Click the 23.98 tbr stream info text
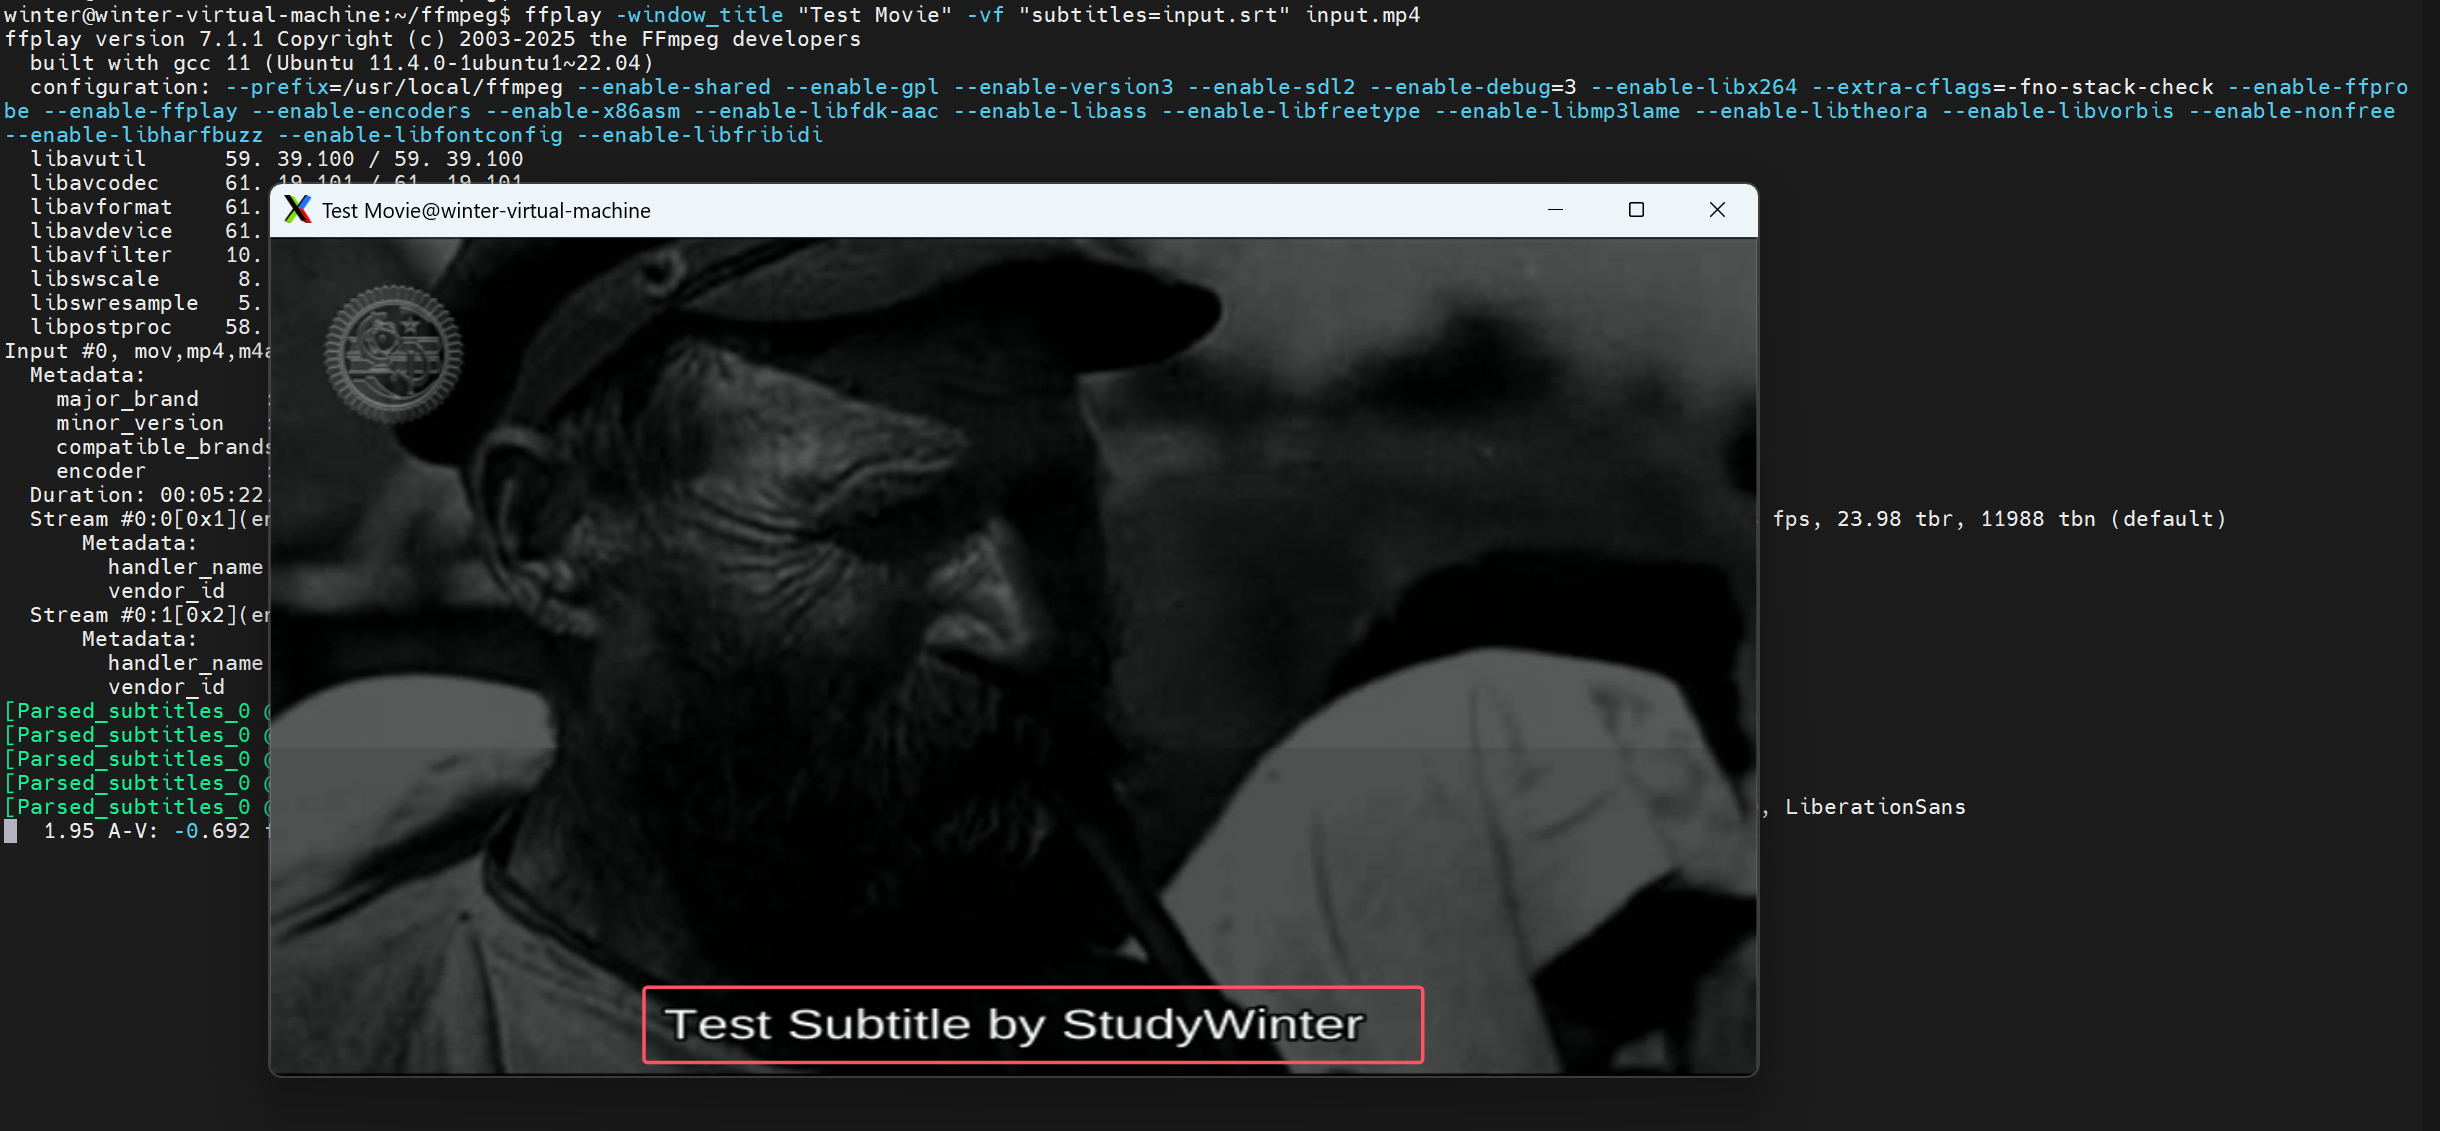 click(x=1893, y=519)
